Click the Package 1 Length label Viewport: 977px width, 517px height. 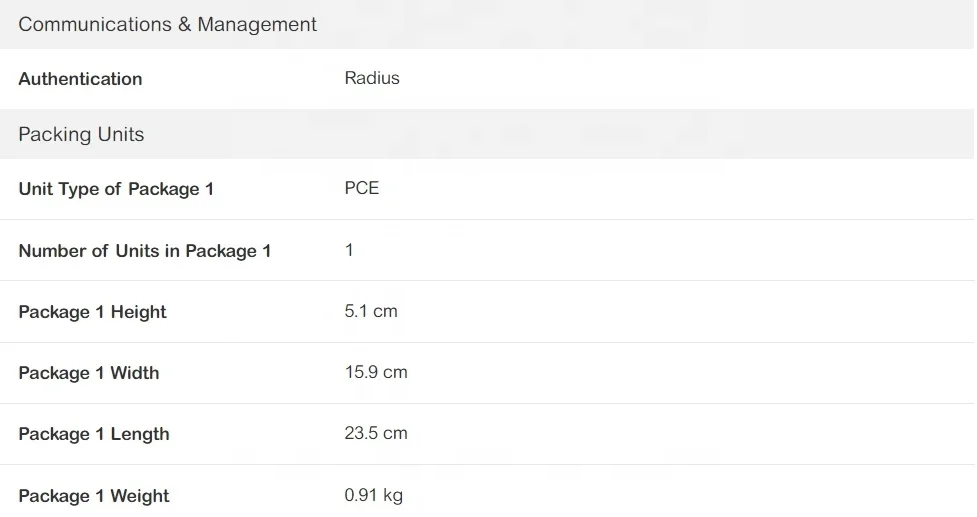coord(94,434)
